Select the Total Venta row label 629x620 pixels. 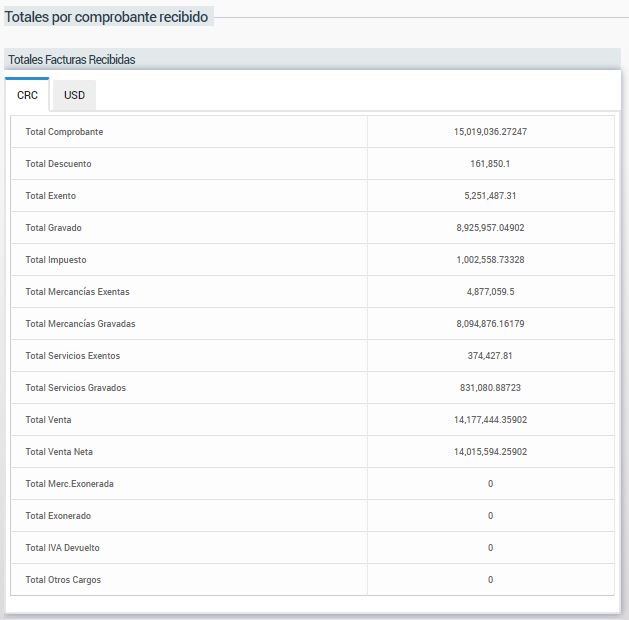(x=48, y=420)
